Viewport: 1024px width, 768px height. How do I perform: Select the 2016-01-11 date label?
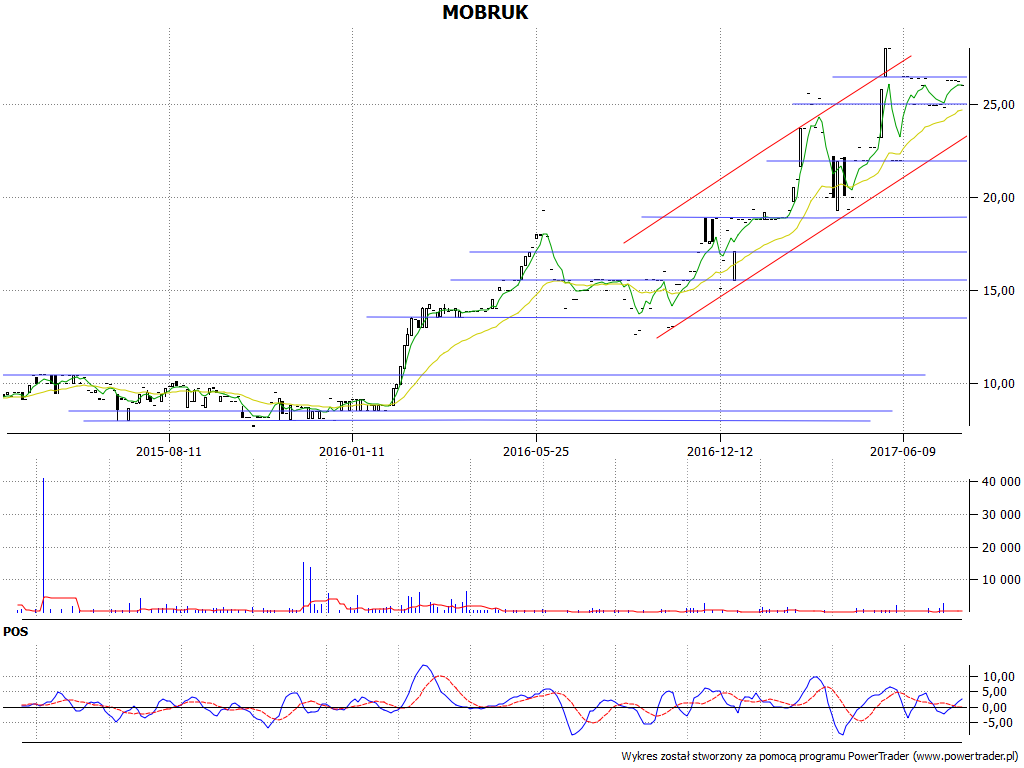(352, 451)
